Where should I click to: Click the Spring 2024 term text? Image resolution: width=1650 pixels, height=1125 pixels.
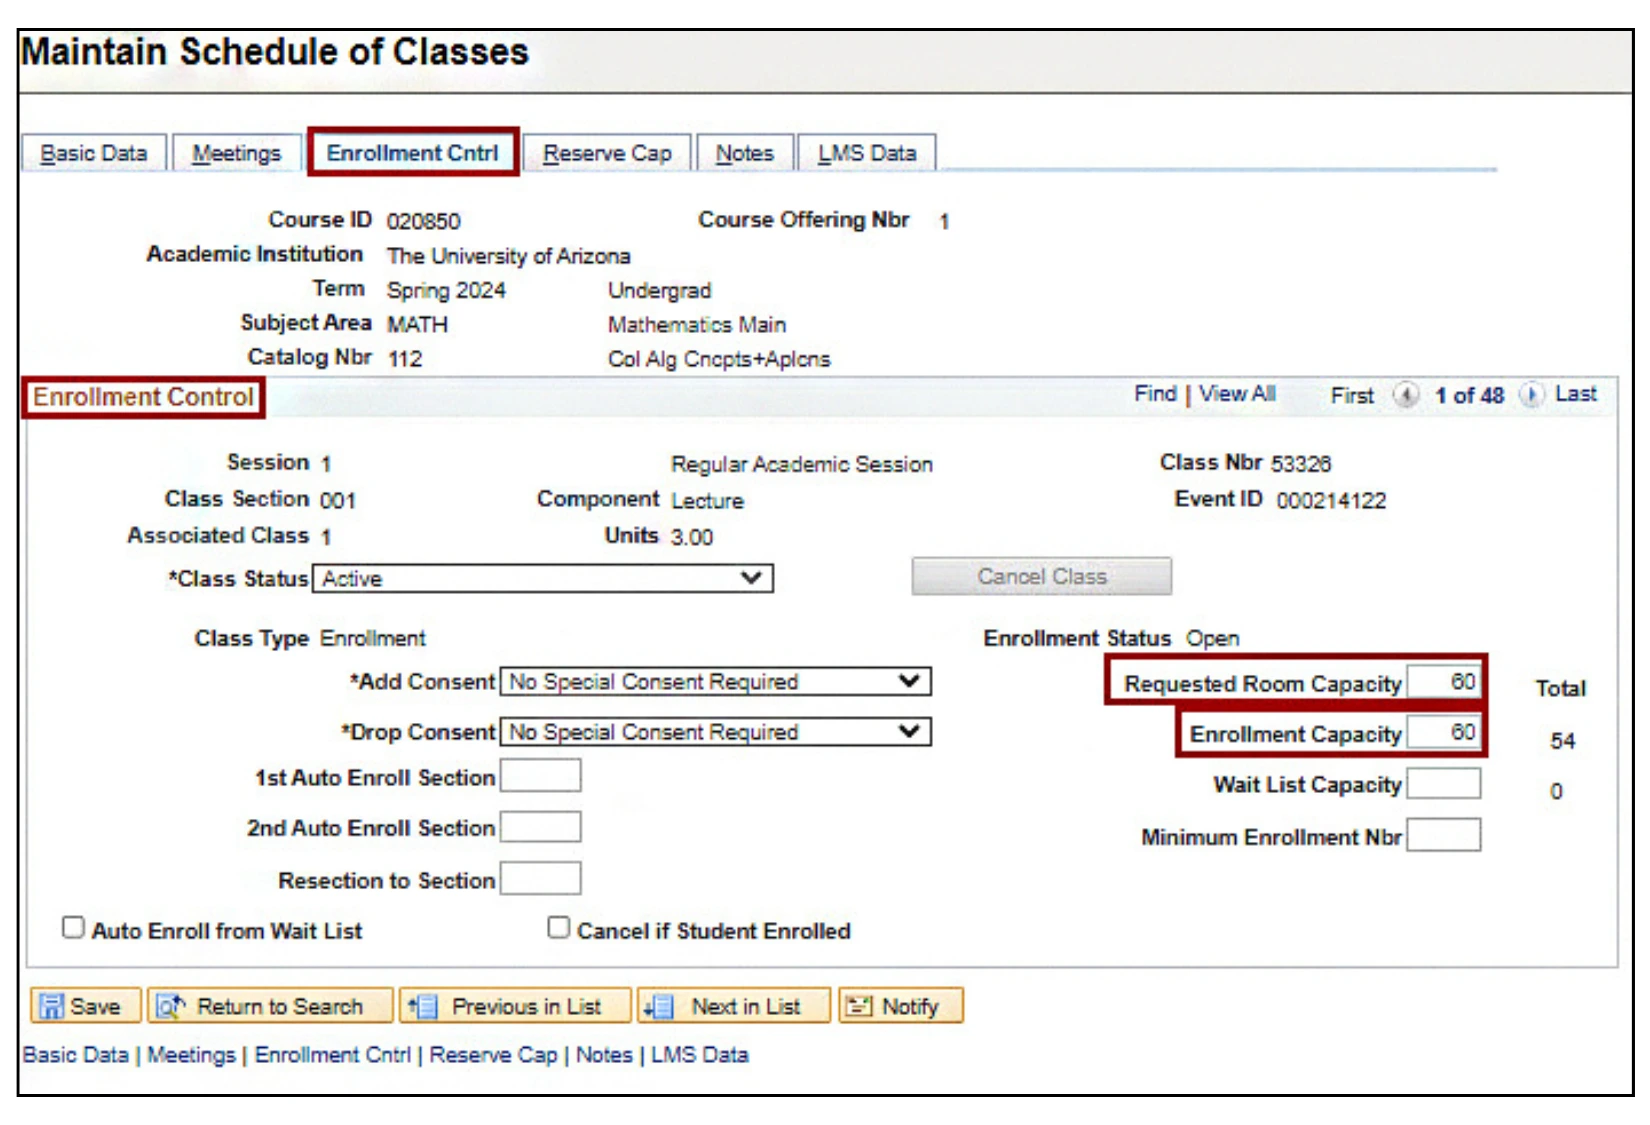click(x=446, y=291)
